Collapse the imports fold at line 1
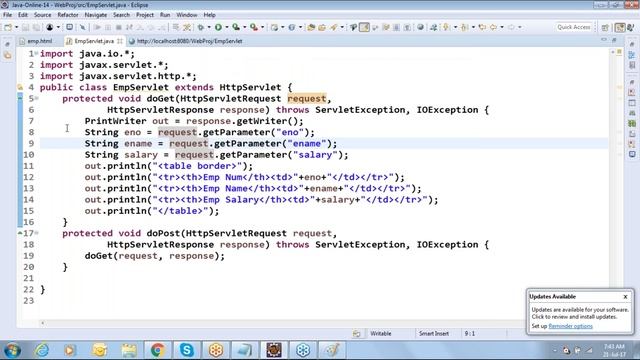The height and width of the screenshot is (360, 640). coord(36,53)
